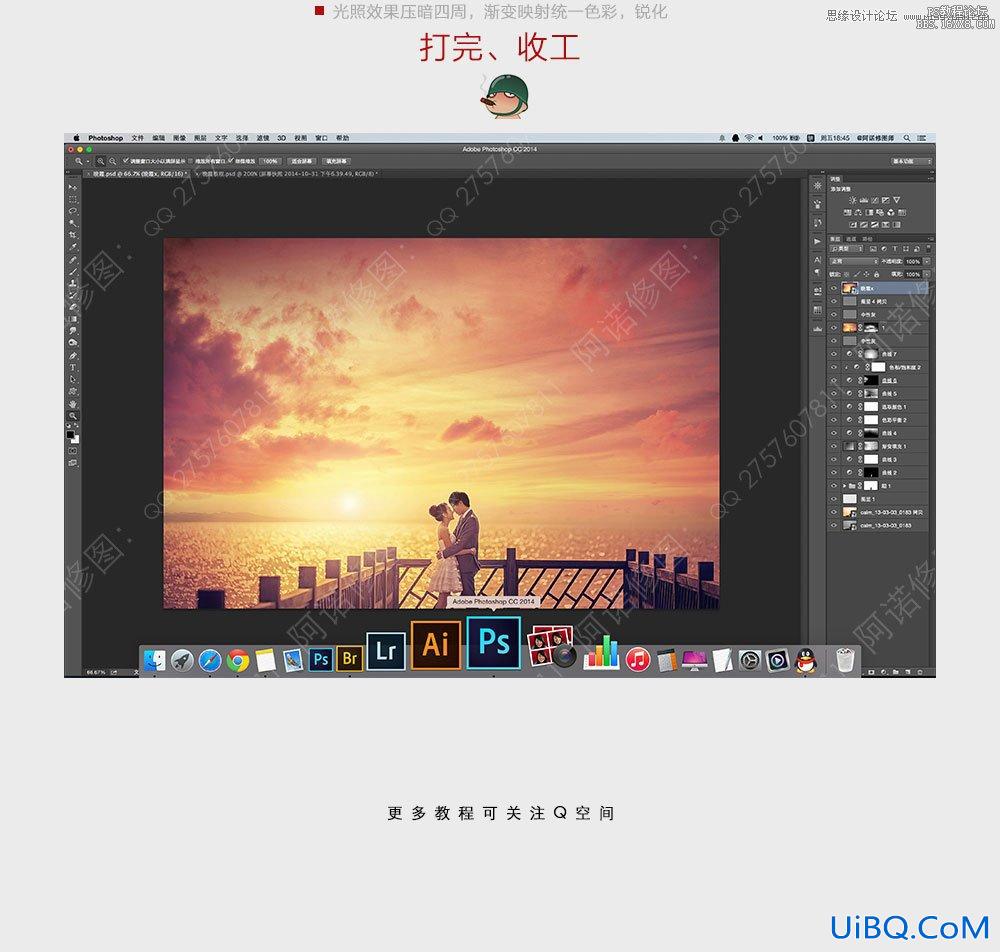The image size is (1000, 952).
Task: Open Illustrator from the Dock
Action: [x=436, y=644]
